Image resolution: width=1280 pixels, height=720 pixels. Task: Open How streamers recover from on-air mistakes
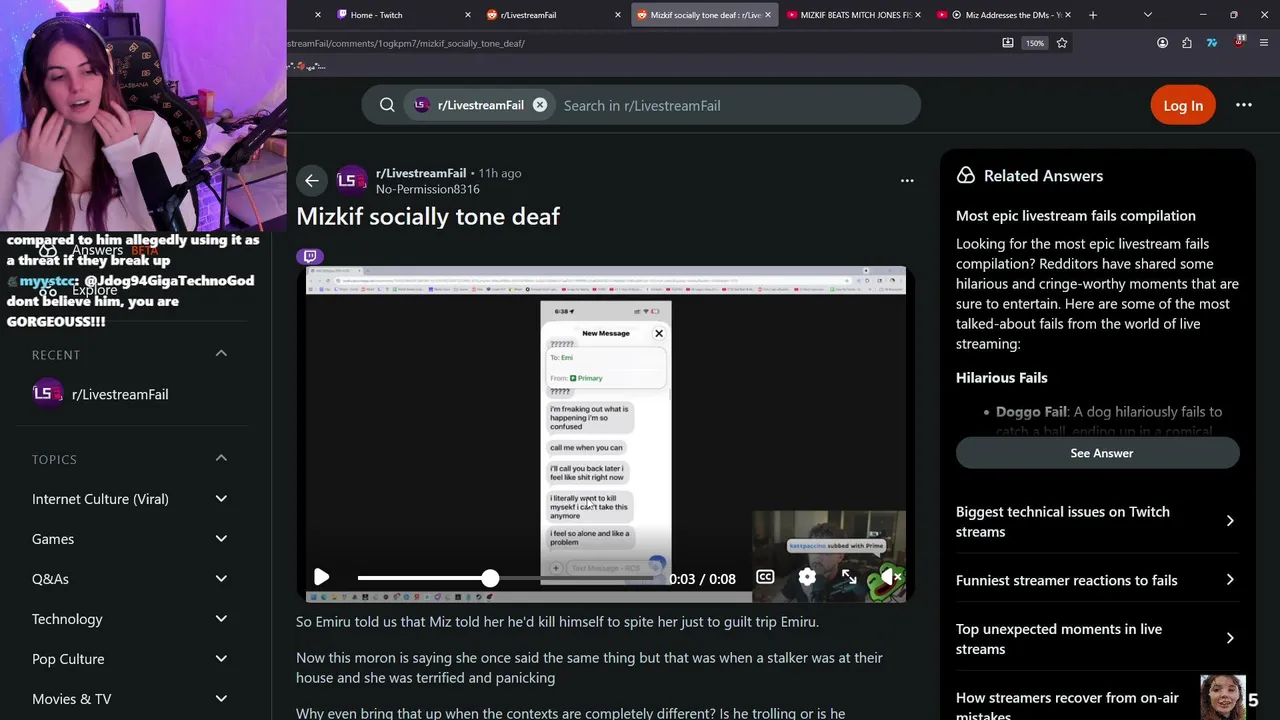point(1067,705)
